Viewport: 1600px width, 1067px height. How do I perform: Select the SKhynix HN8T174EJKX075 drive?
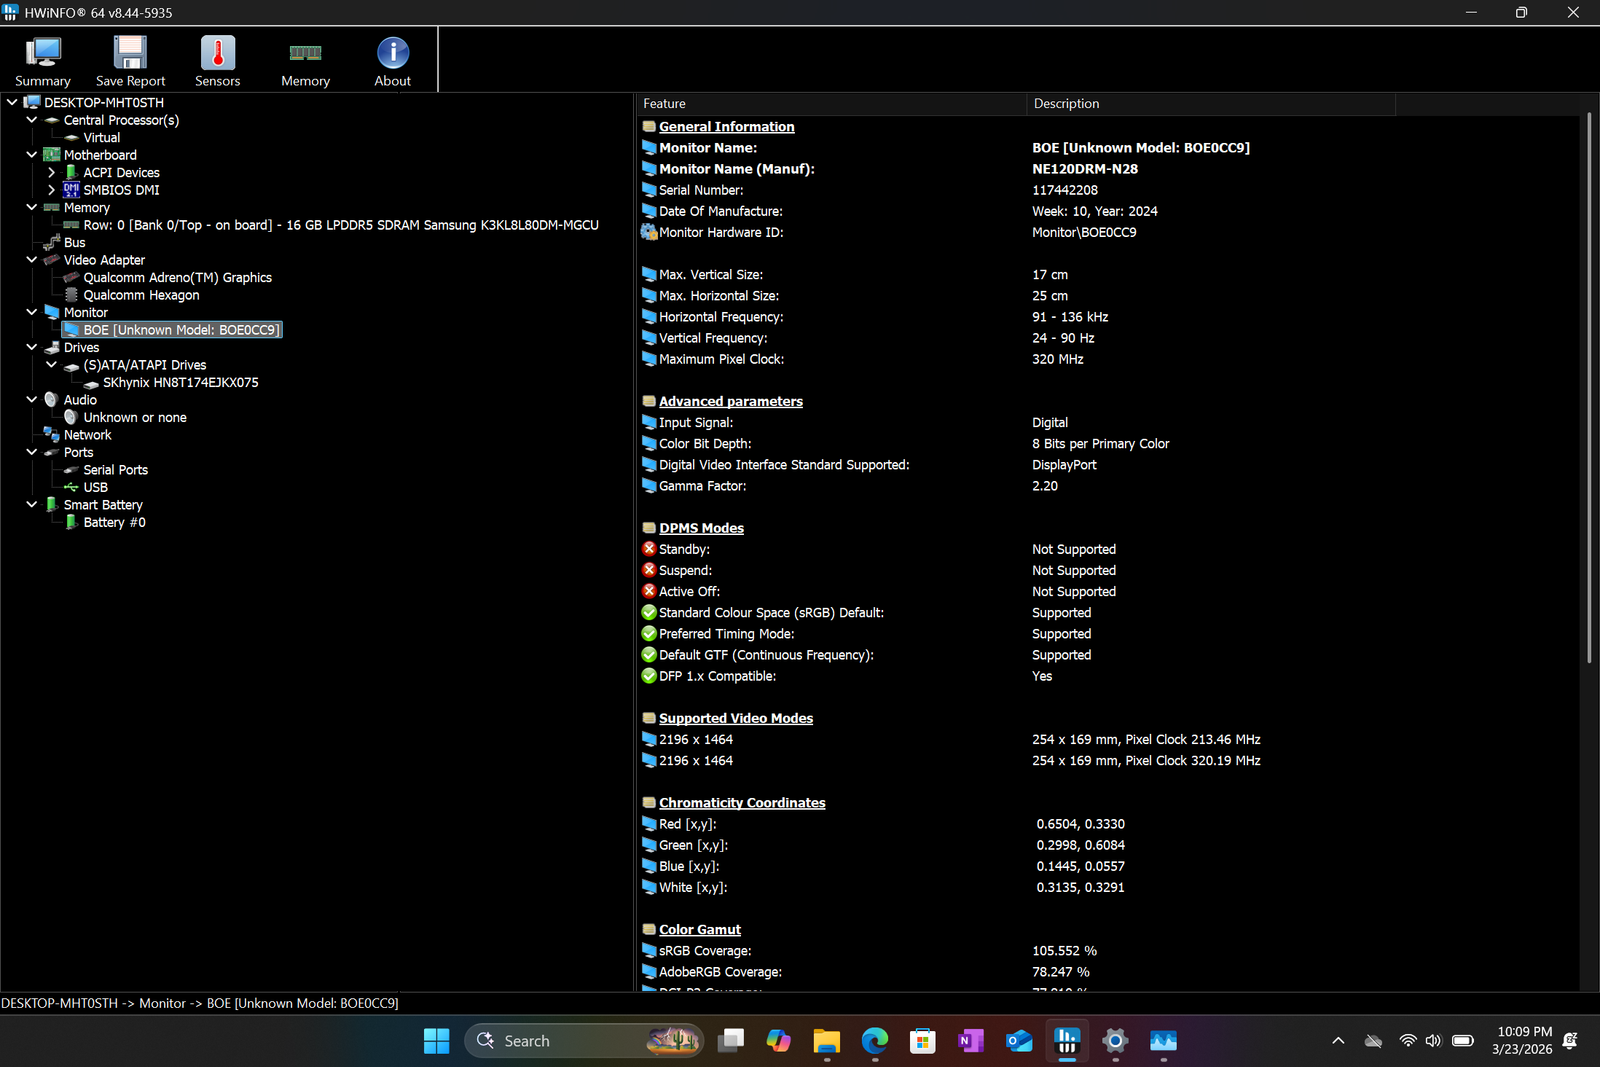pos(180,383)
